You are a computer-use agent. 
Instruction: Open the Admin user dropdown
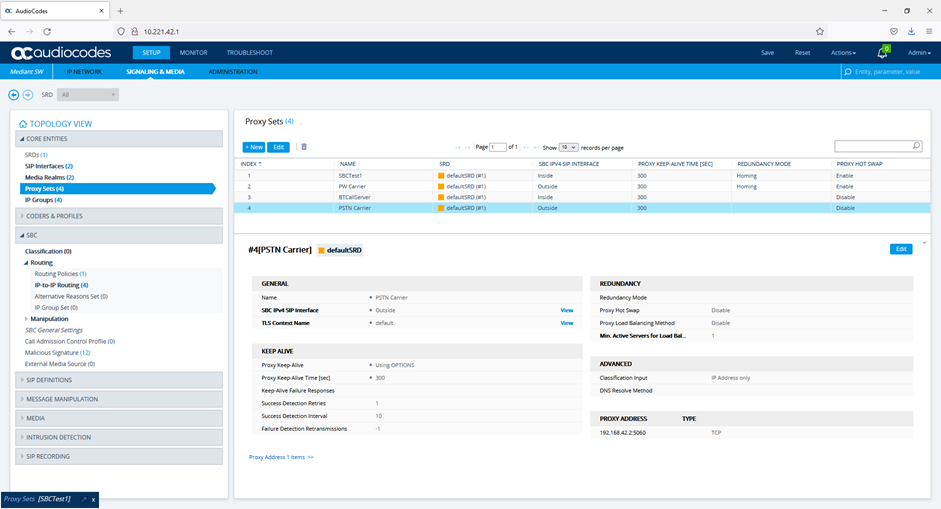click(919, 53)
